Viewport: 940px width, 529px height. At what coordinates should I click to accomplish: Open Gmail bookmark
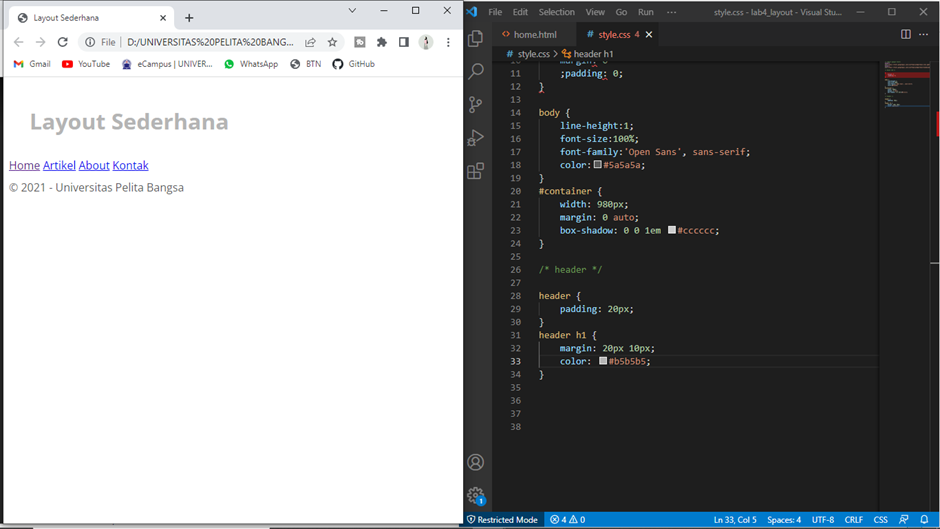pos(32,64)
